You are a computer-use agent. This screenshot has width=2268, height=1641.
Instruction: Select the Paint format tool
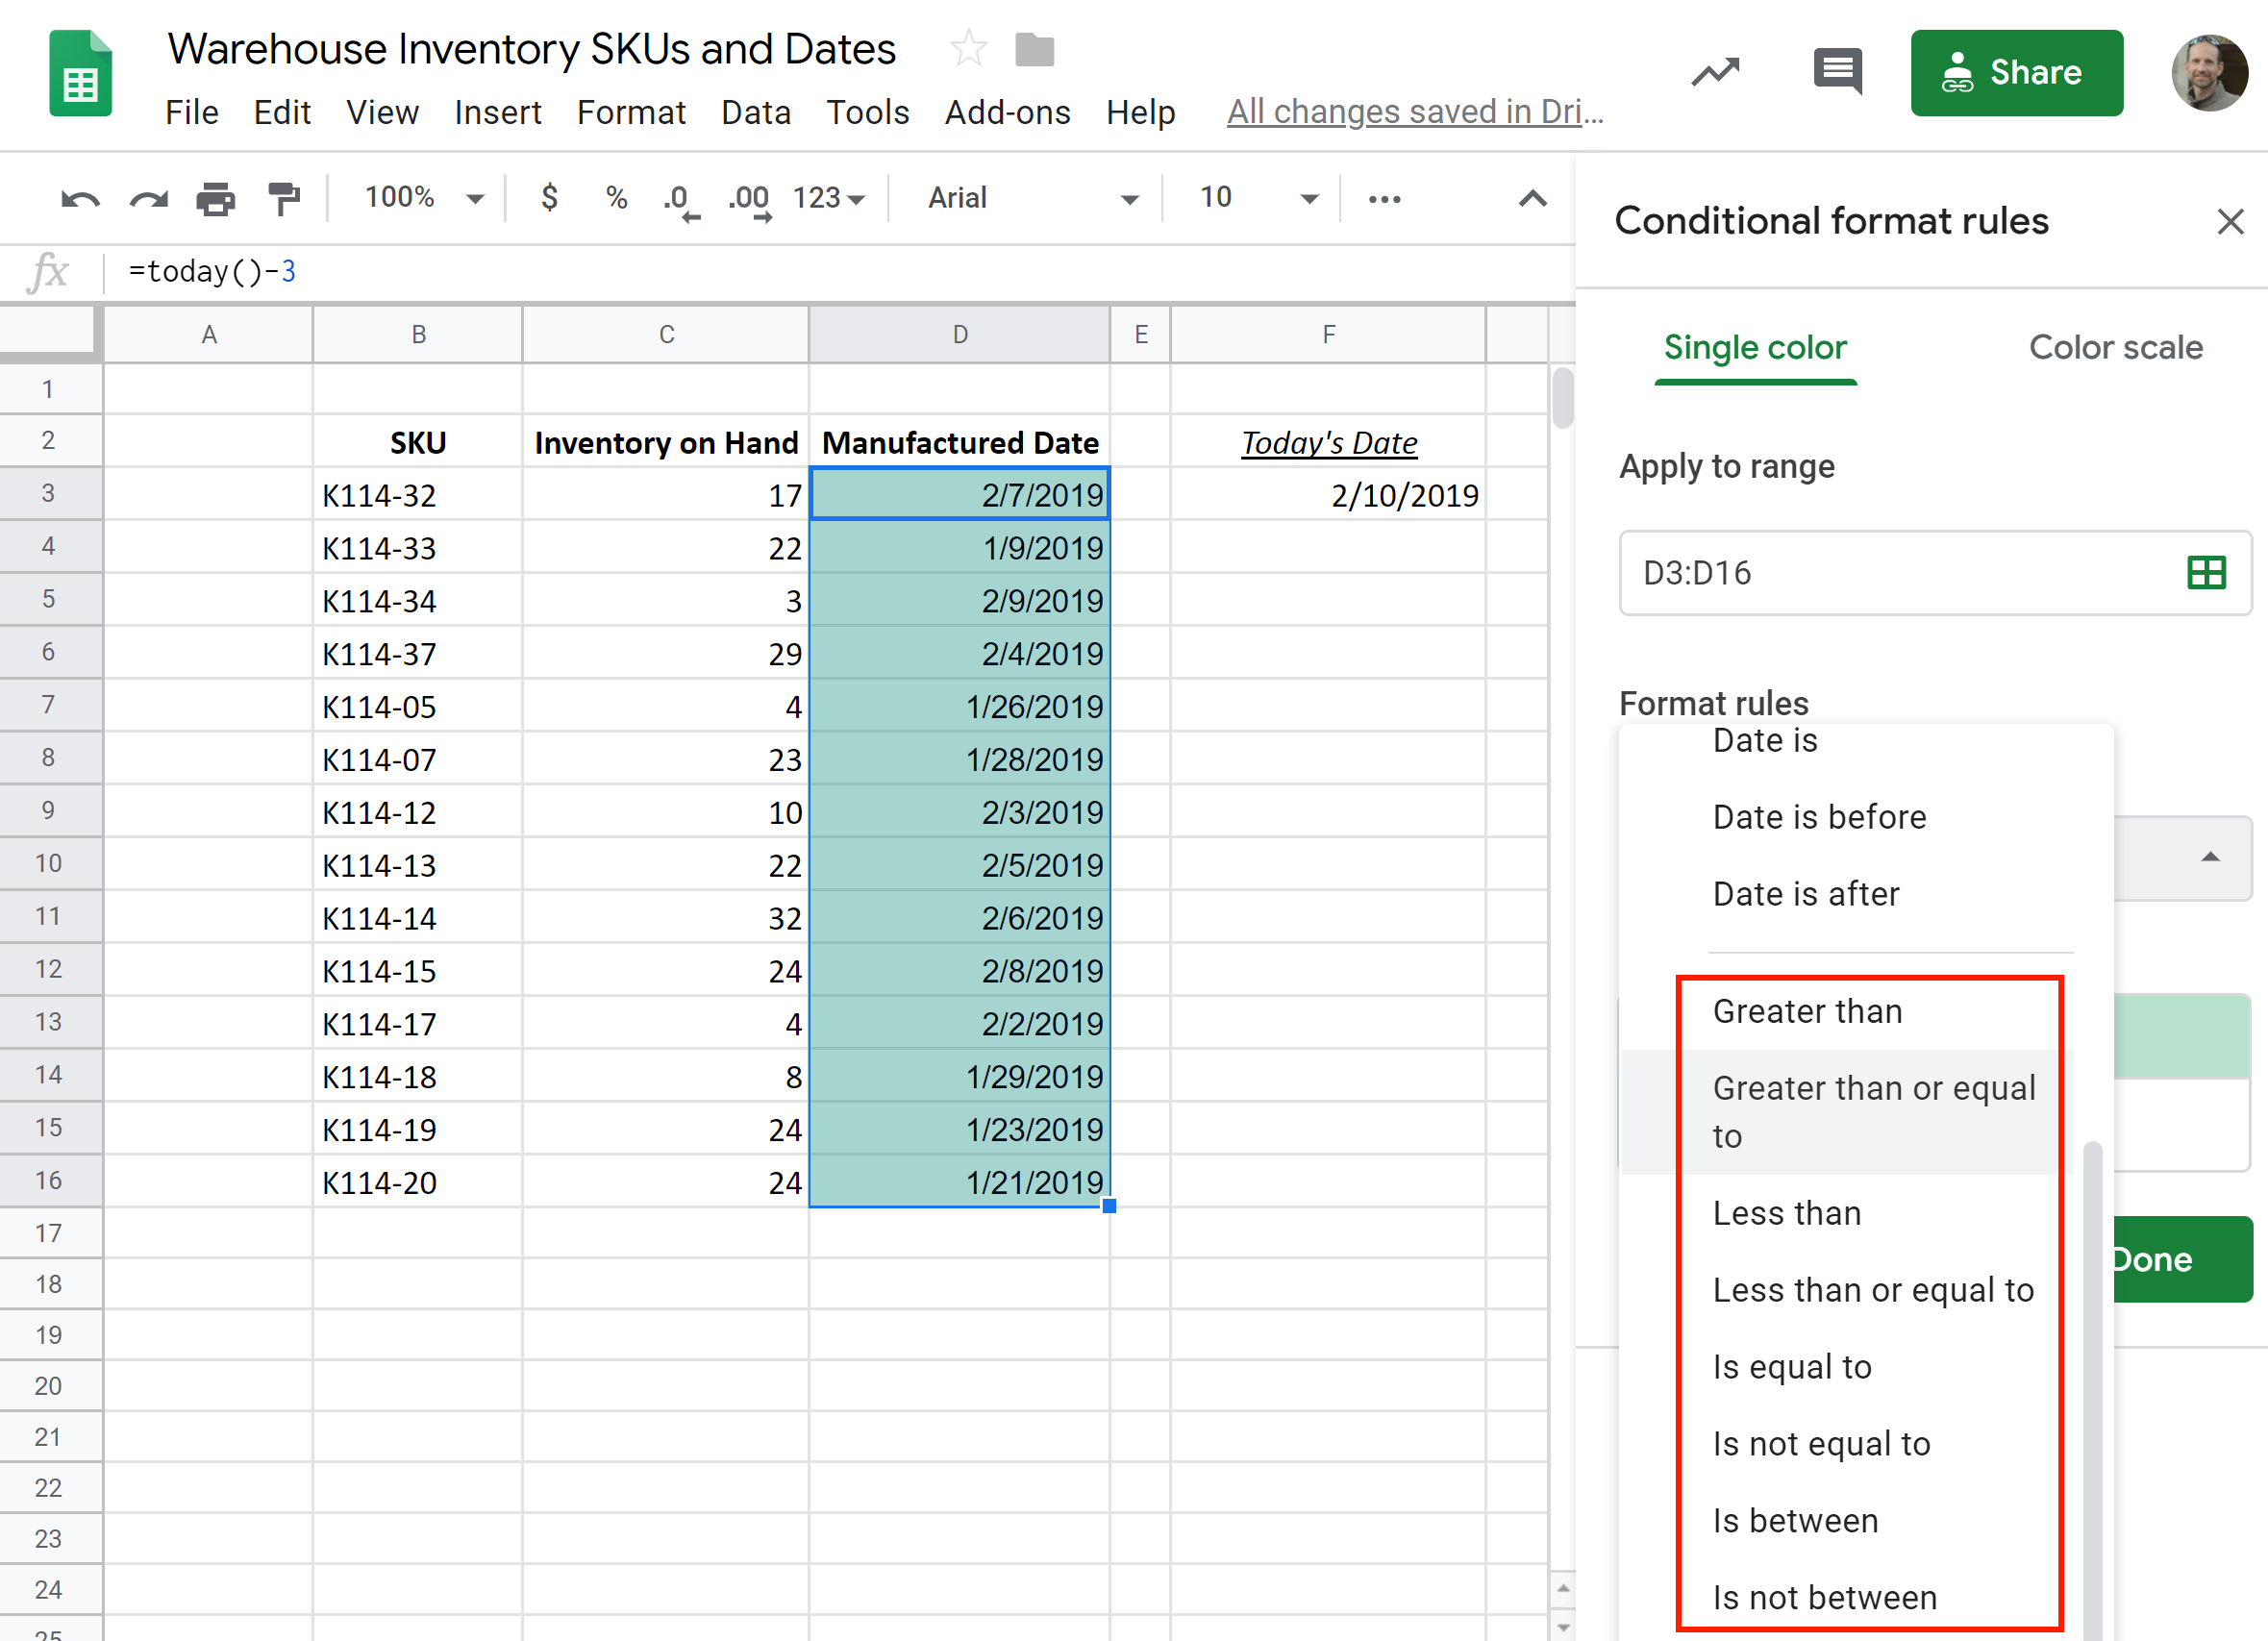pos(284,198)
